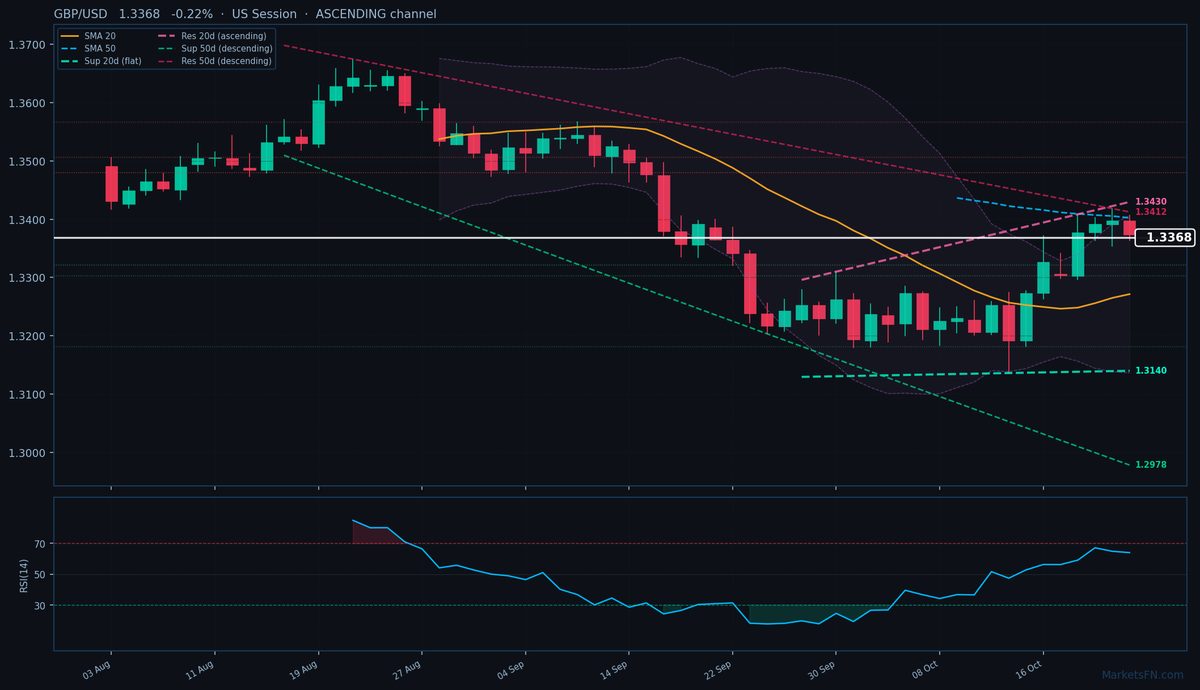
Task: Click the 1.3140 support level label
Action: pos(1151,371)
